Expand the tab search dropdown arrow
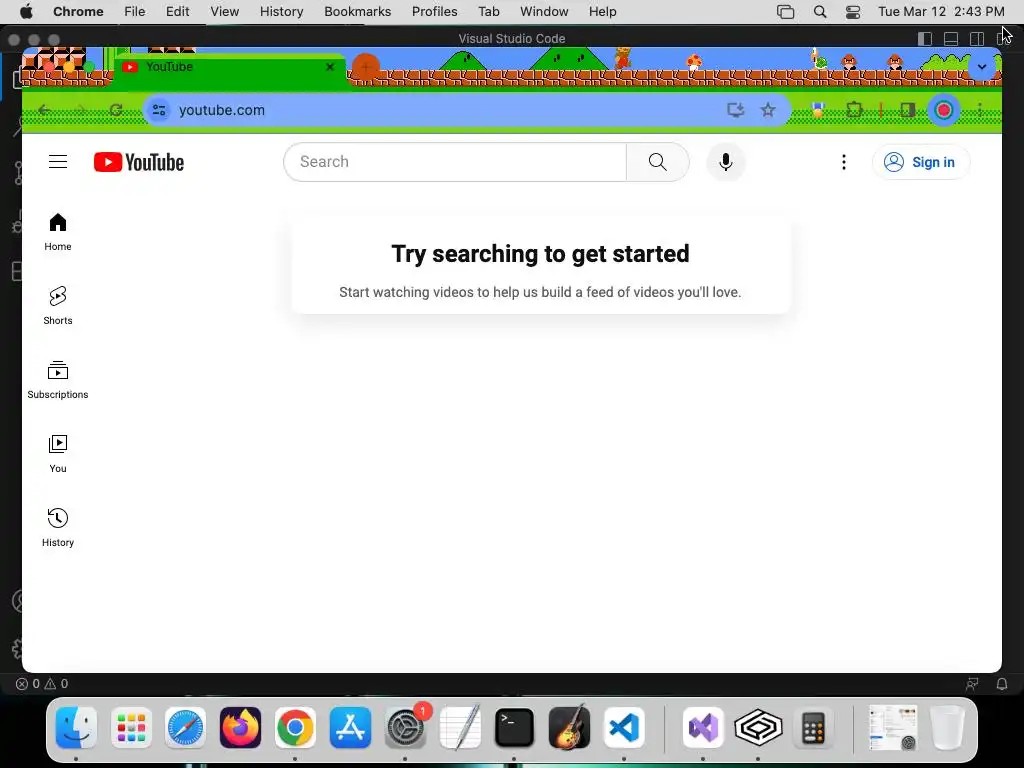This screenshot has width=1024, height=768. [x=982, y=67]
